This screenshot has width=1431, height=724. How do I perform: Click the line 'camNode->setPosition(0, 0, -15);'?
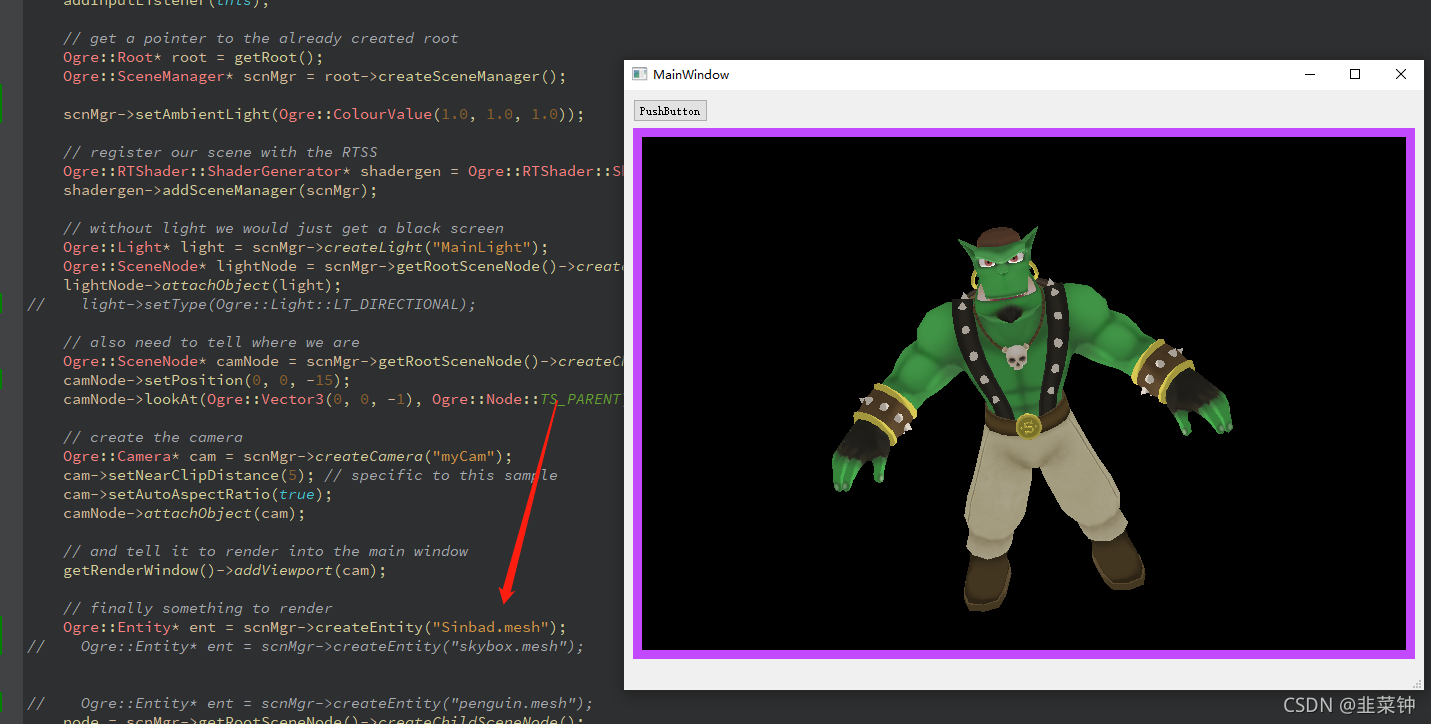click(207, 380)
